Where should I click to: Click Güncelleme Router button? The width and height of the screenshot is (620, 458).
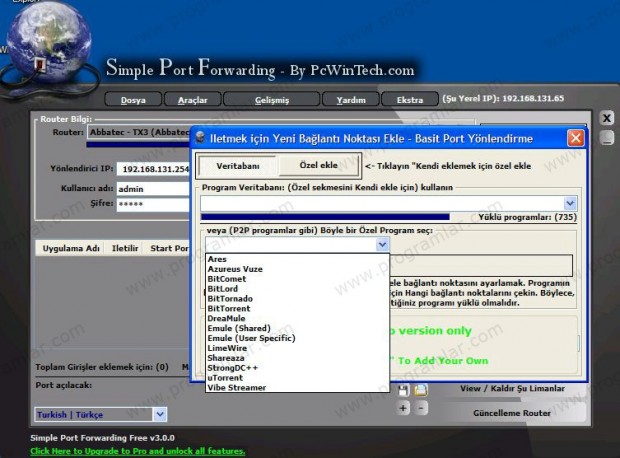point(512,413)
